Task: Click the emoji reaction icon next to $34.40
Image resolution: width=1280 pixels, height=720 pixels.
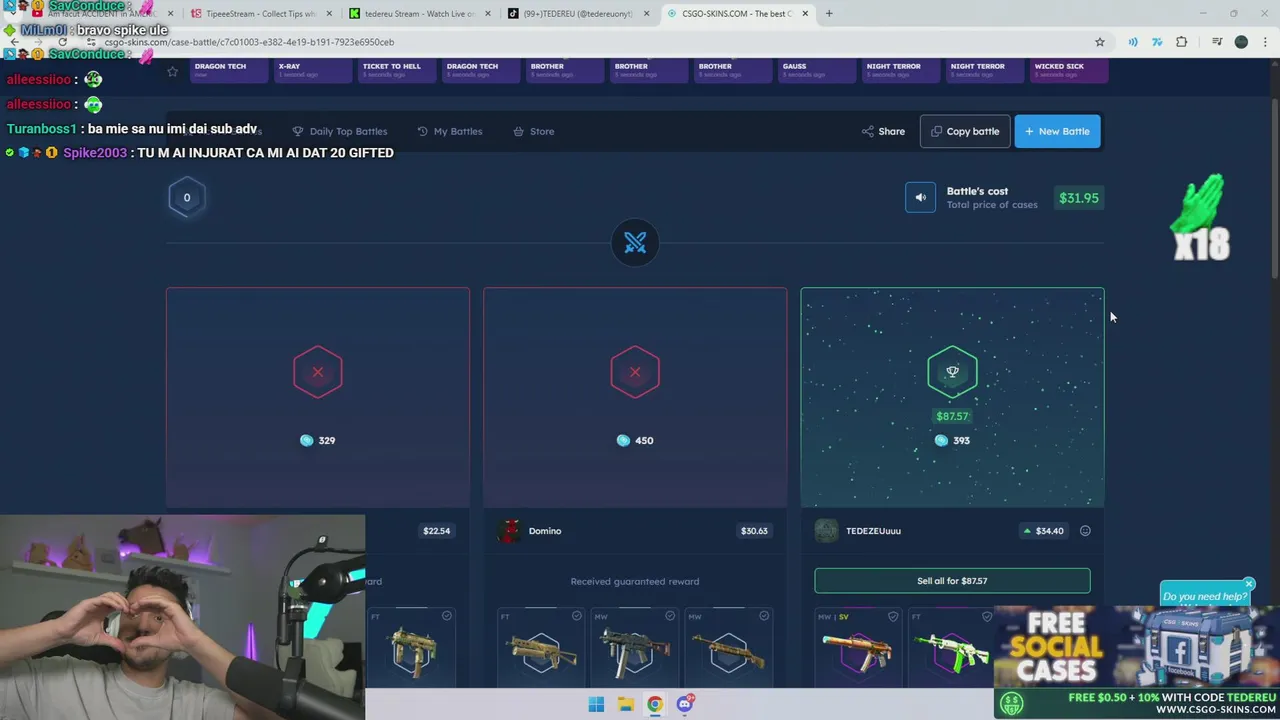Action: point(1085,531)
